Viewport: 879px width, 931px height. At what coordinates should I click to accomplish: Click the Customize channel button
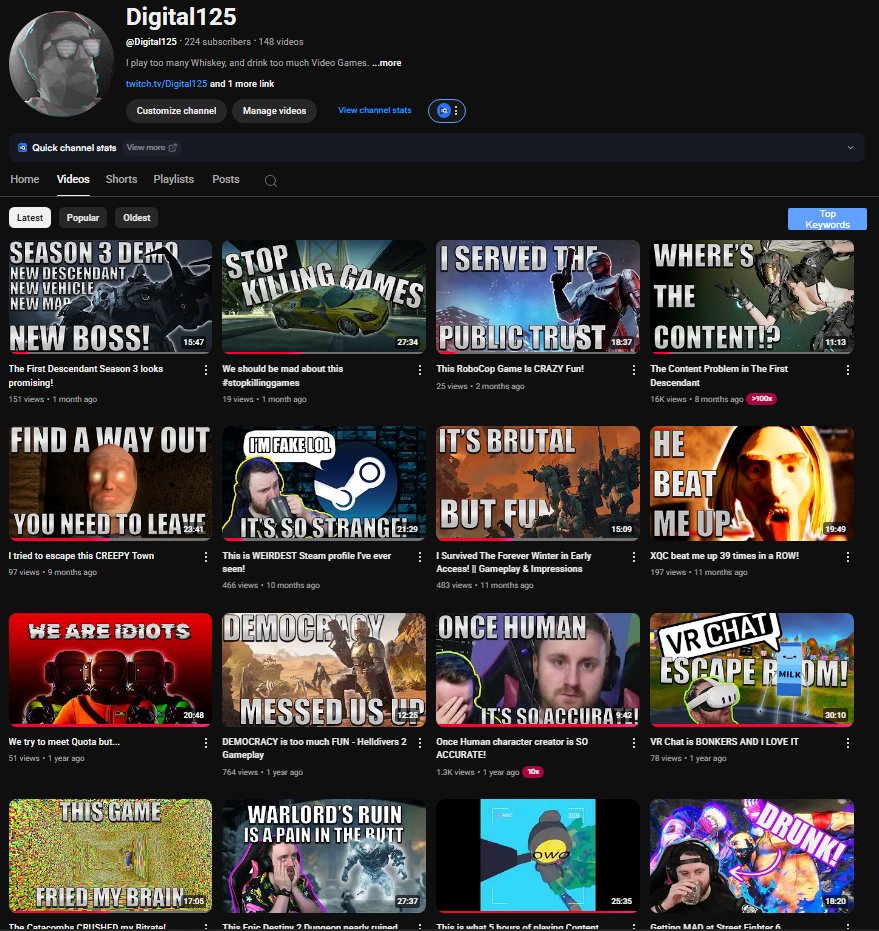tap(176, 111)
